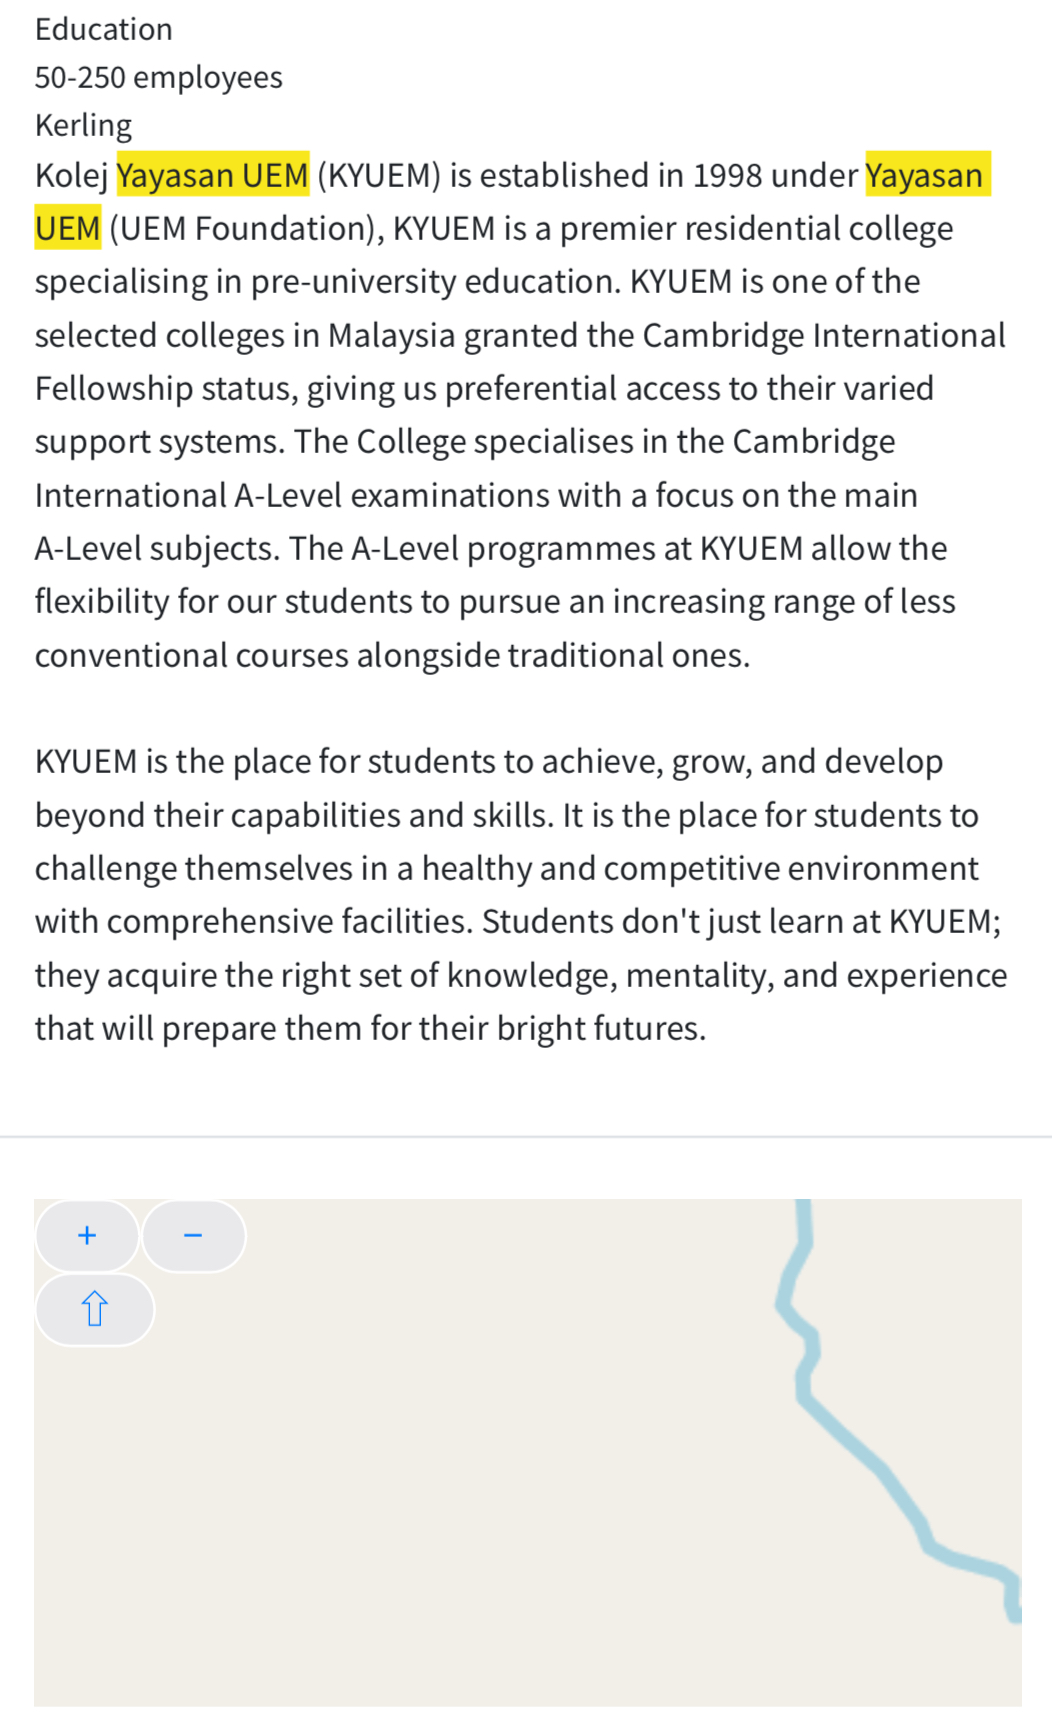The width and height of the screenshot is (1052, 1722).
Task: Click the "(UEM Foundation)" text
Action: point(246,229)
